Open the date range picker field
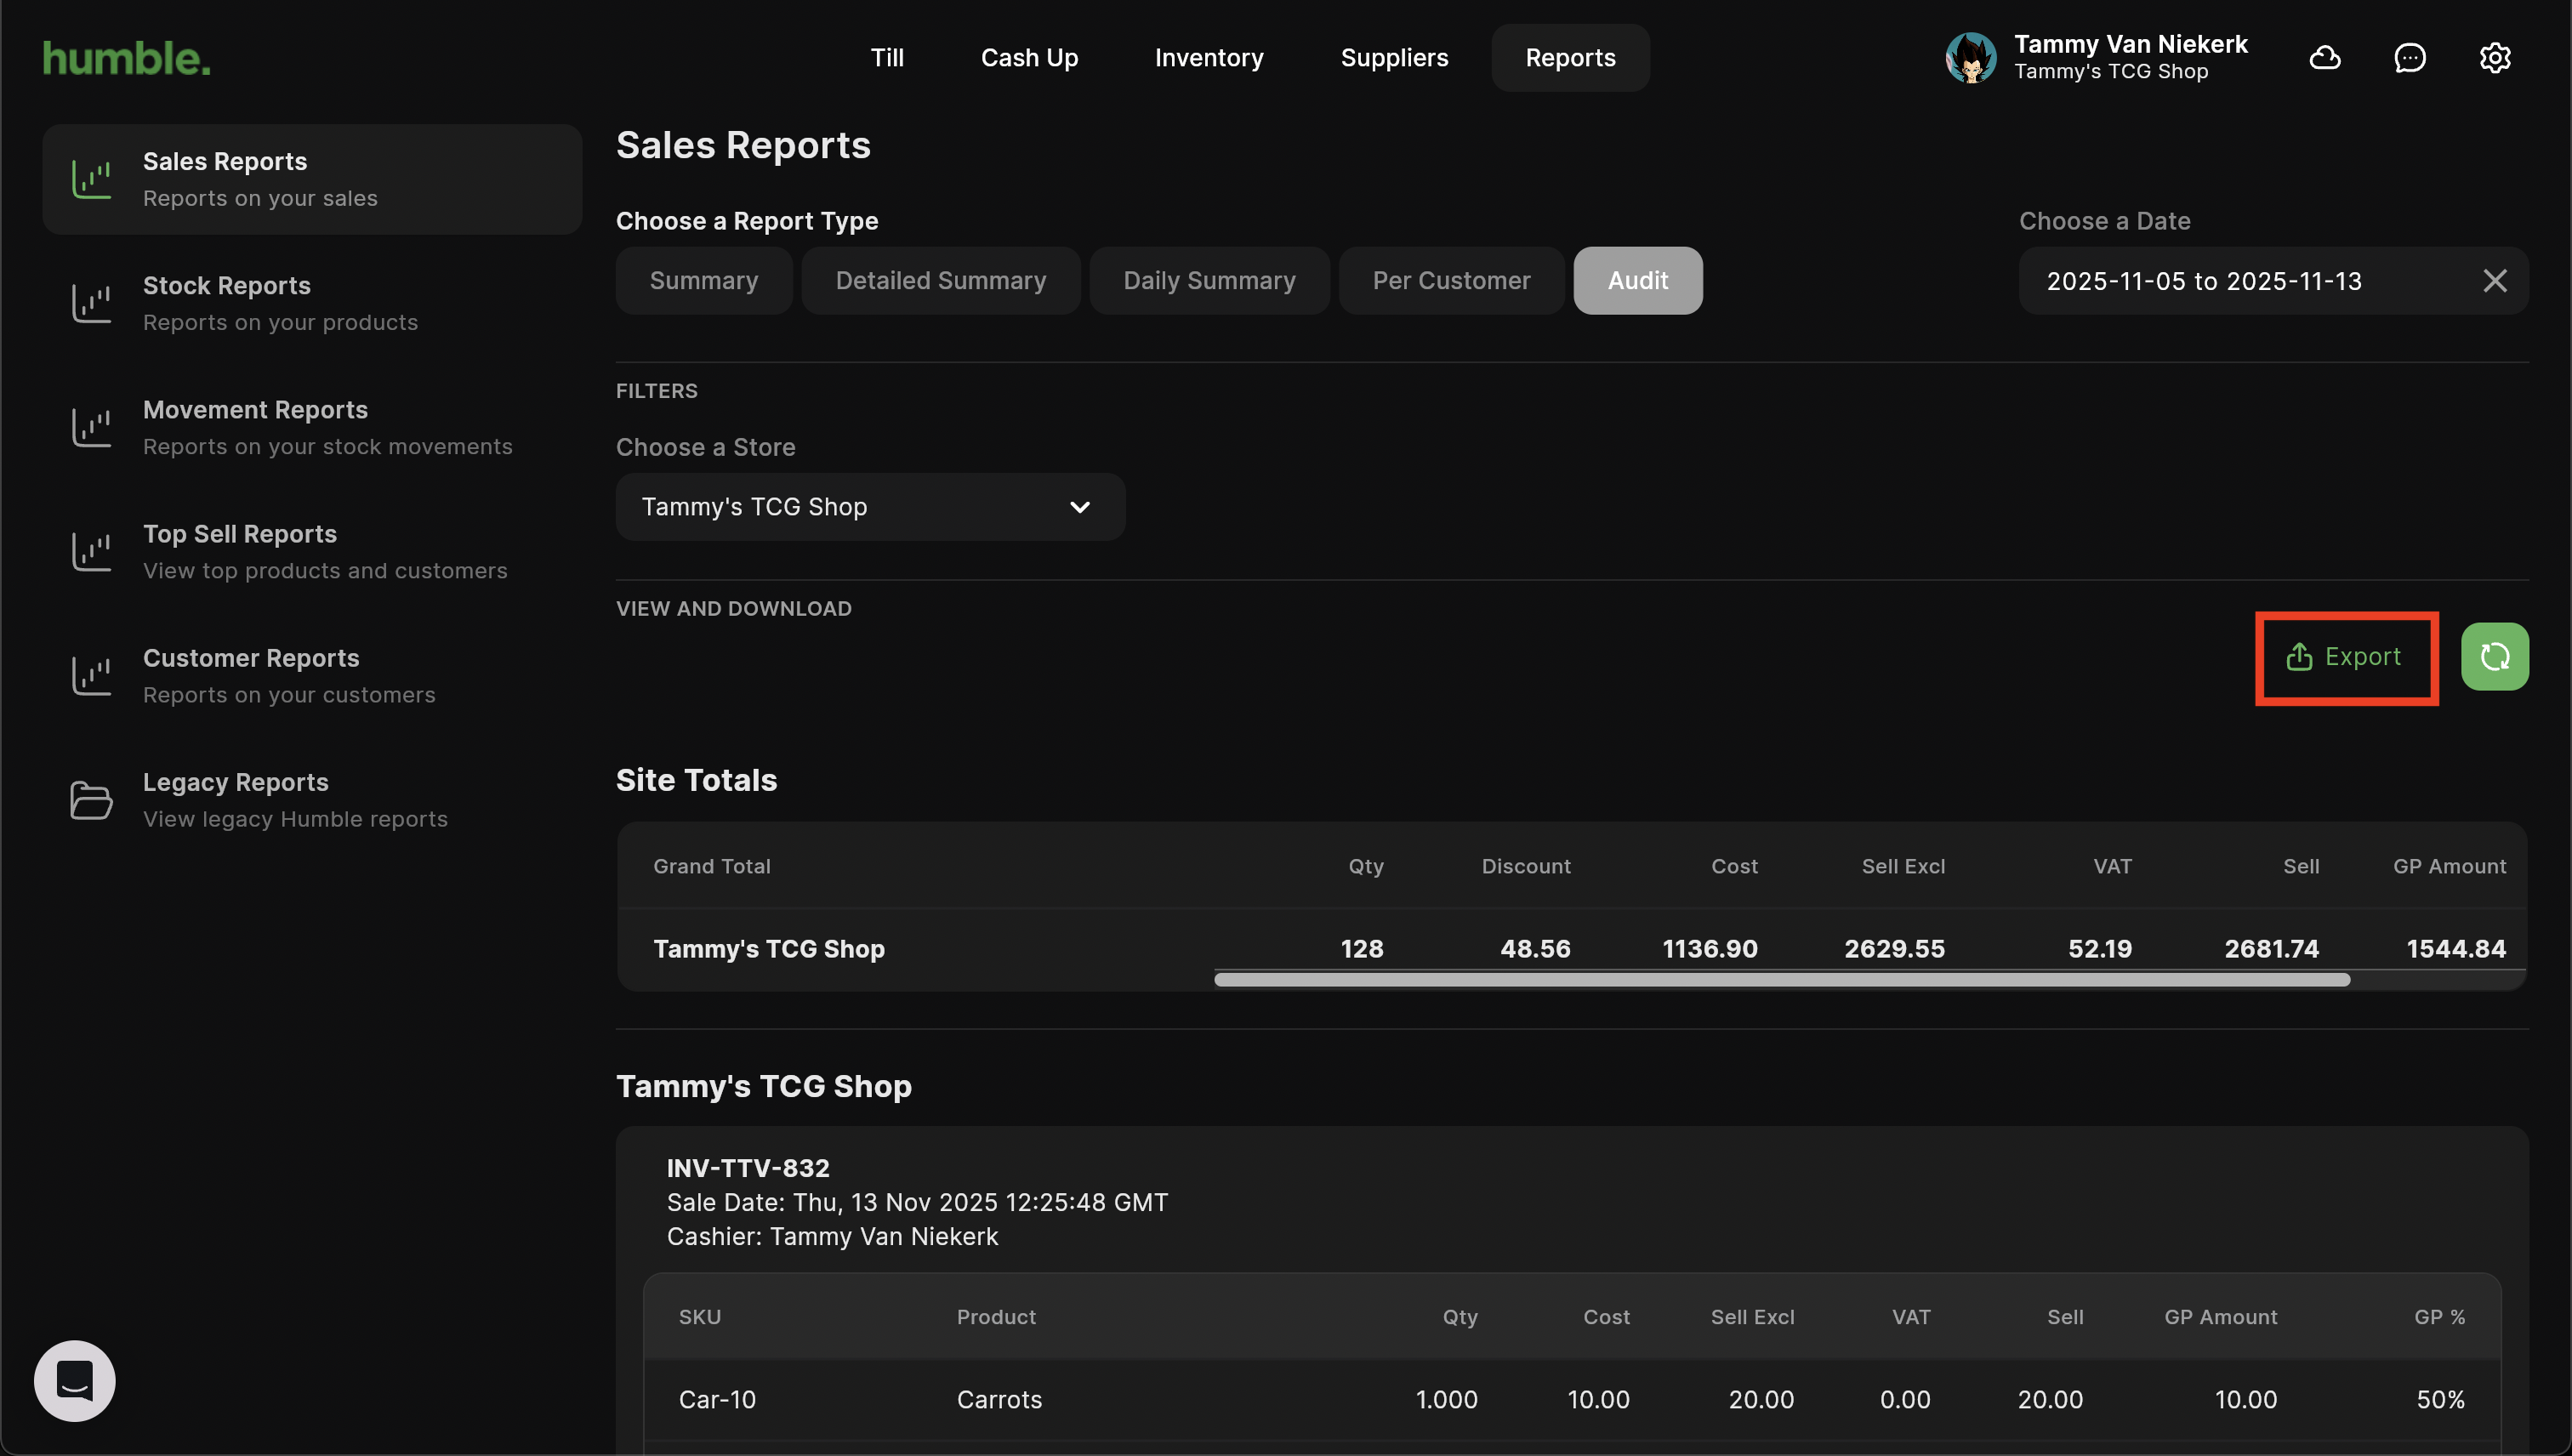Screen dimensions: 2572x1456 (x=2240, y=281)
